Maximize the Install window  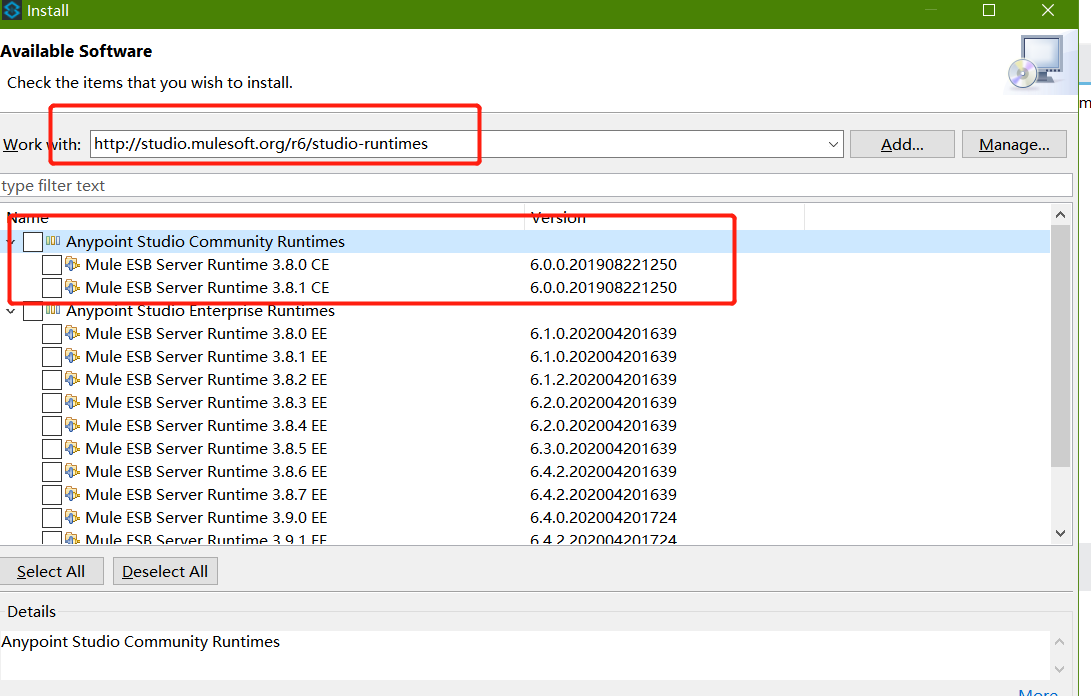click(989, 10)
